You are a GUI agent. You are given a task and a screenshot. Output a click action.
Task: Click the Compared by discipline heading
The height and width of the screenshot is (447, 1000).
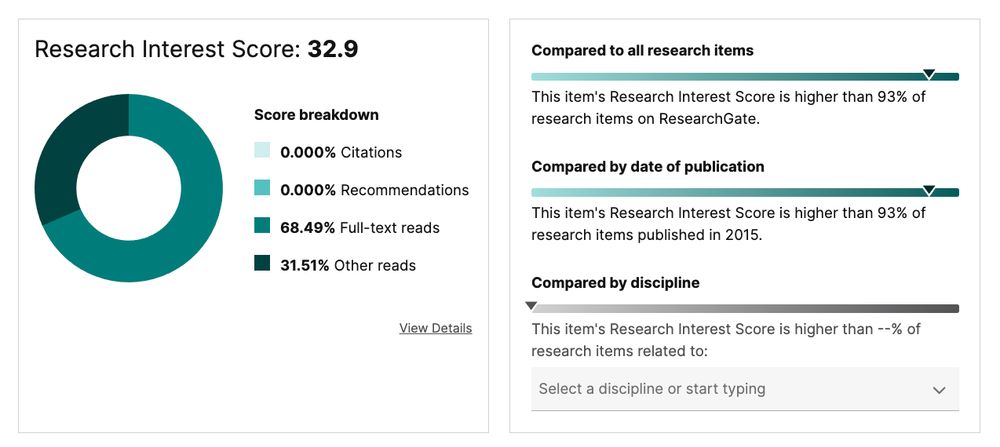pos(615,283)
